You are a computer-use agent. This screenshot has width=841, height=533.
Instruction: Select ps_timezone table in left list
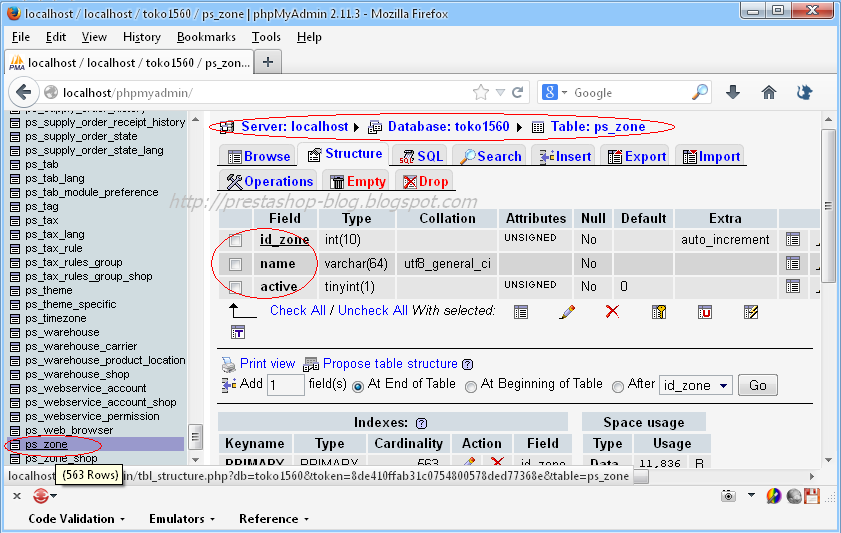(x=55, y=318)
